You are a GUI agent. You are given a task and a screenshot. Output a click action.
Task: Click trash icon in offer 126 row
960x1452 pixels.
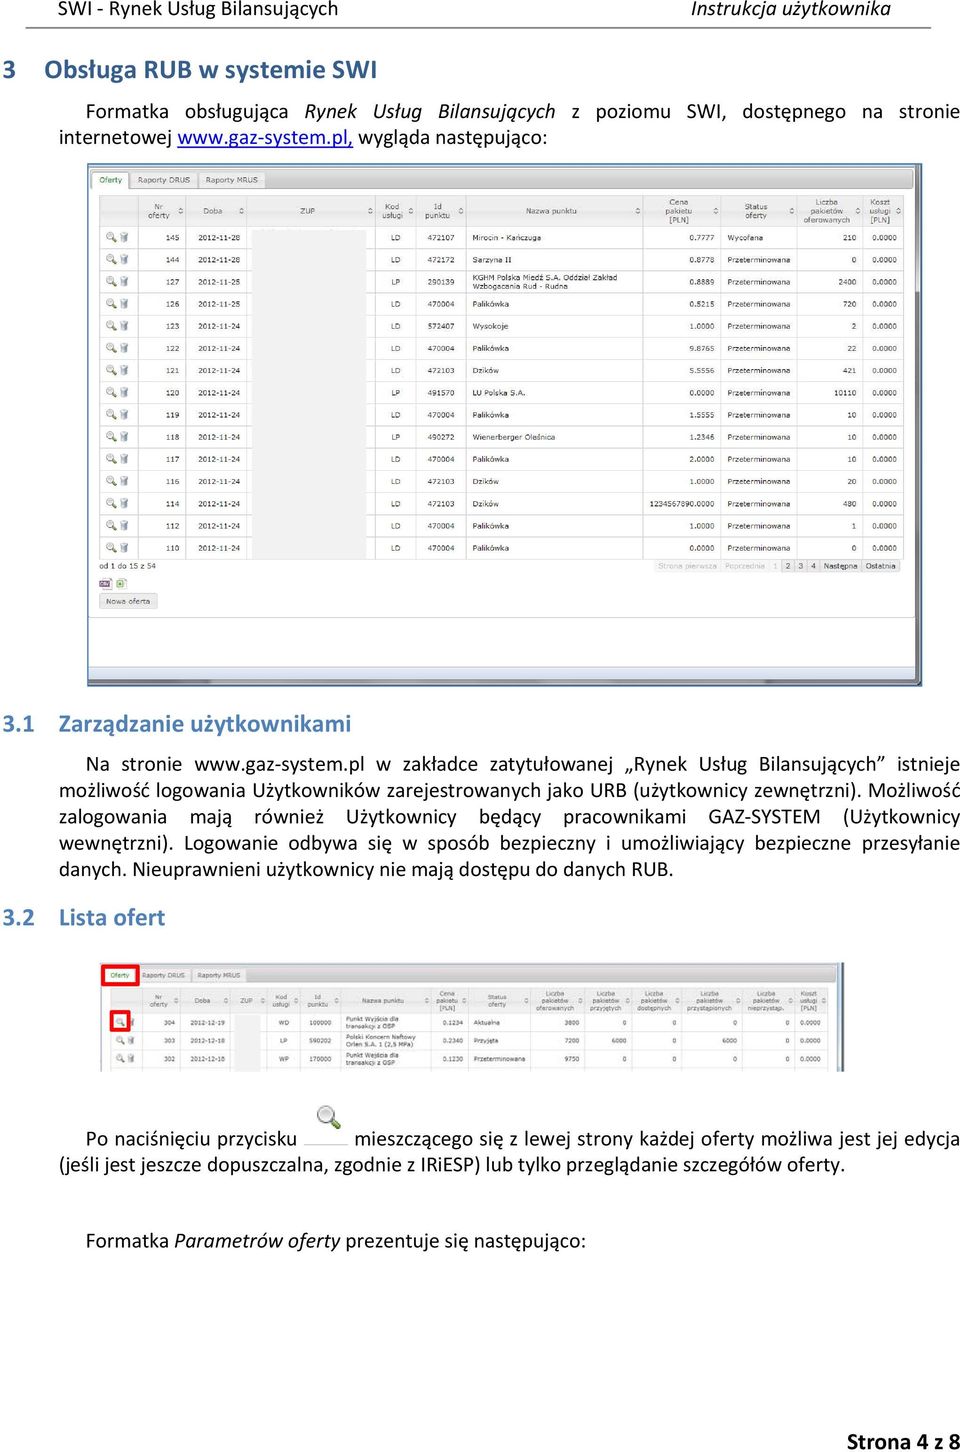[124, 303]
